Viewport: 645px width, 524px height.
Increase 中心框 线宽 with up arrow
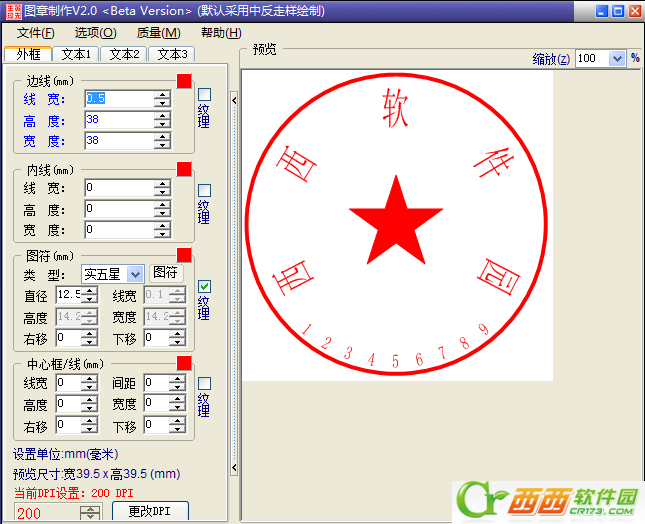89,379
